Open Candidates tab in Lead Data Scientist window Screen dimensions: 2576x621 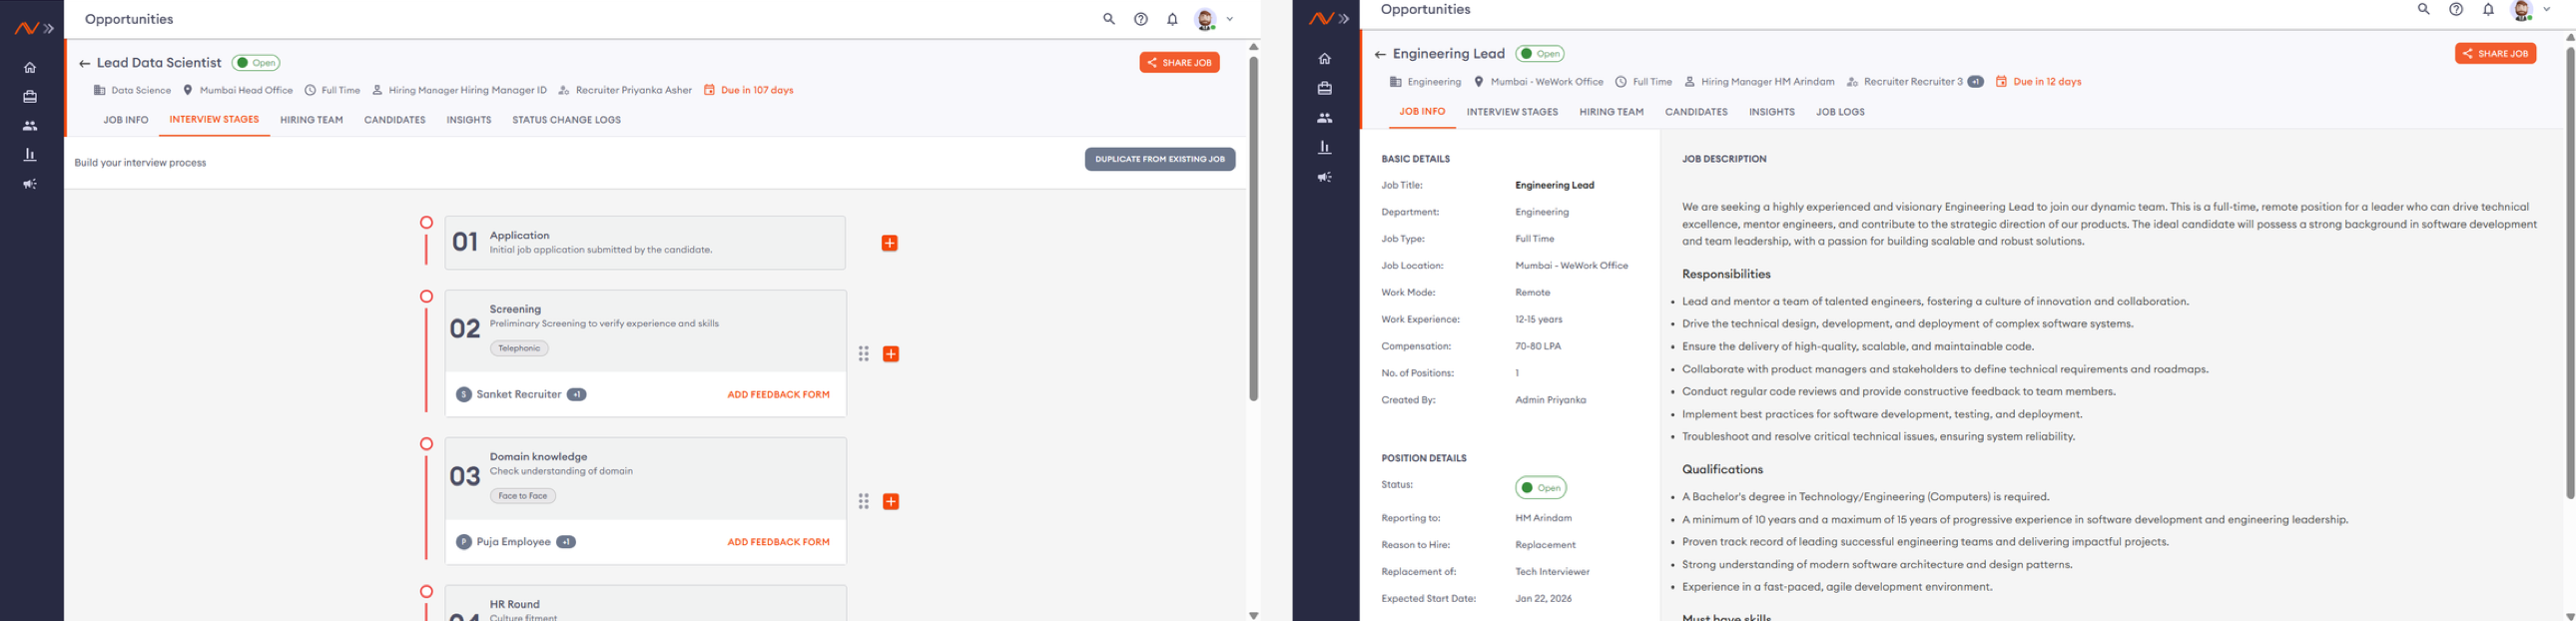[x=395, y=120]
